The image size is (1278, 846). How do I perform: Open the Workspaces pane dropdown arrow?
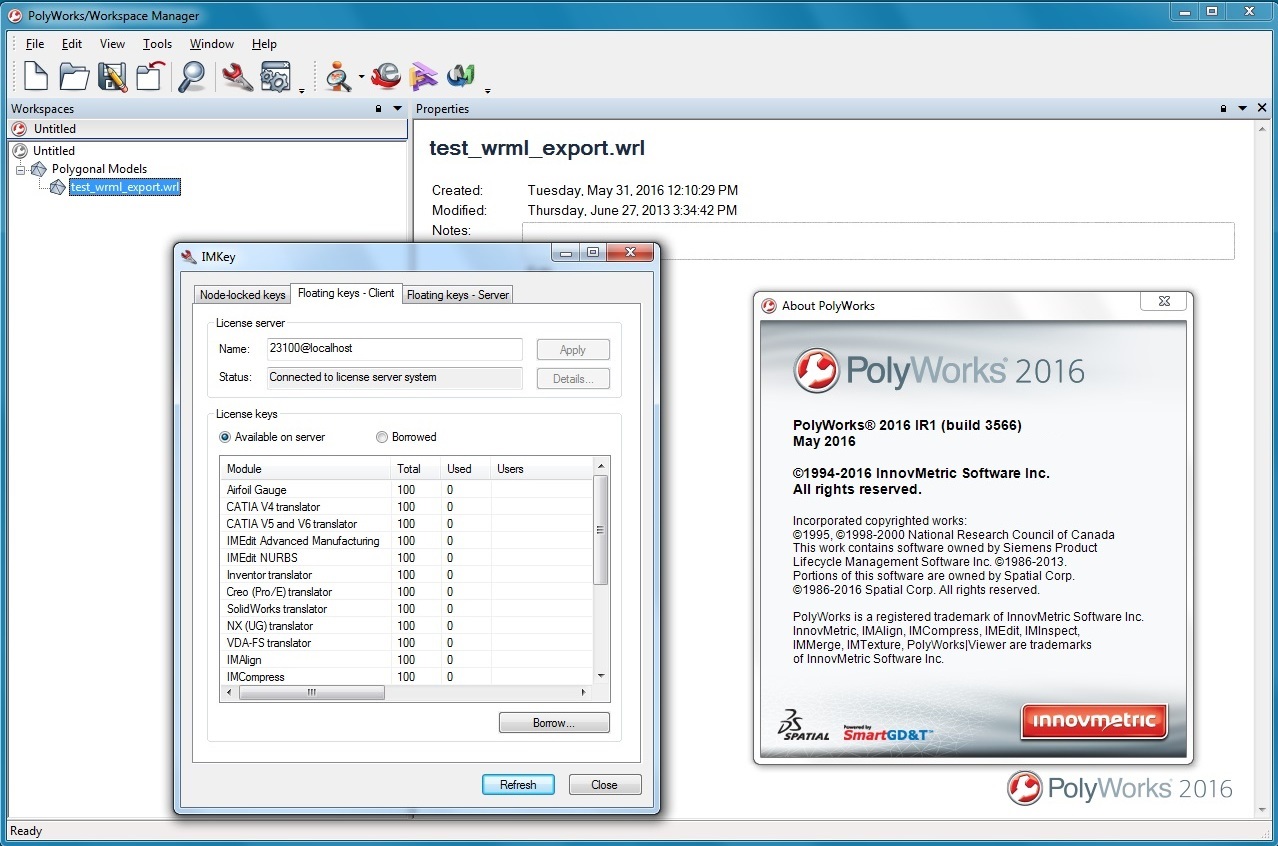(x=397, y=109)
